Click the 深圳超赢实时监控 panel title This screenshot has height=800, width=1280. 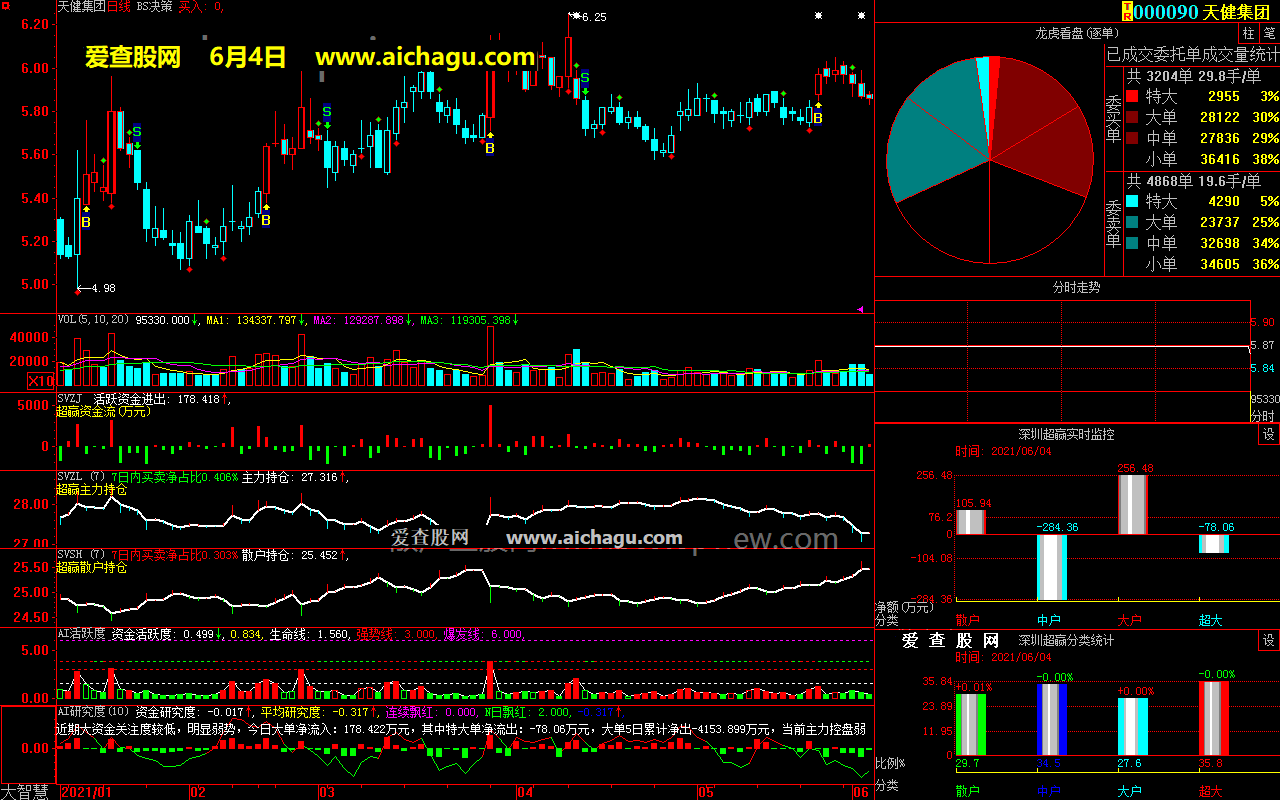pos(1066,434)
